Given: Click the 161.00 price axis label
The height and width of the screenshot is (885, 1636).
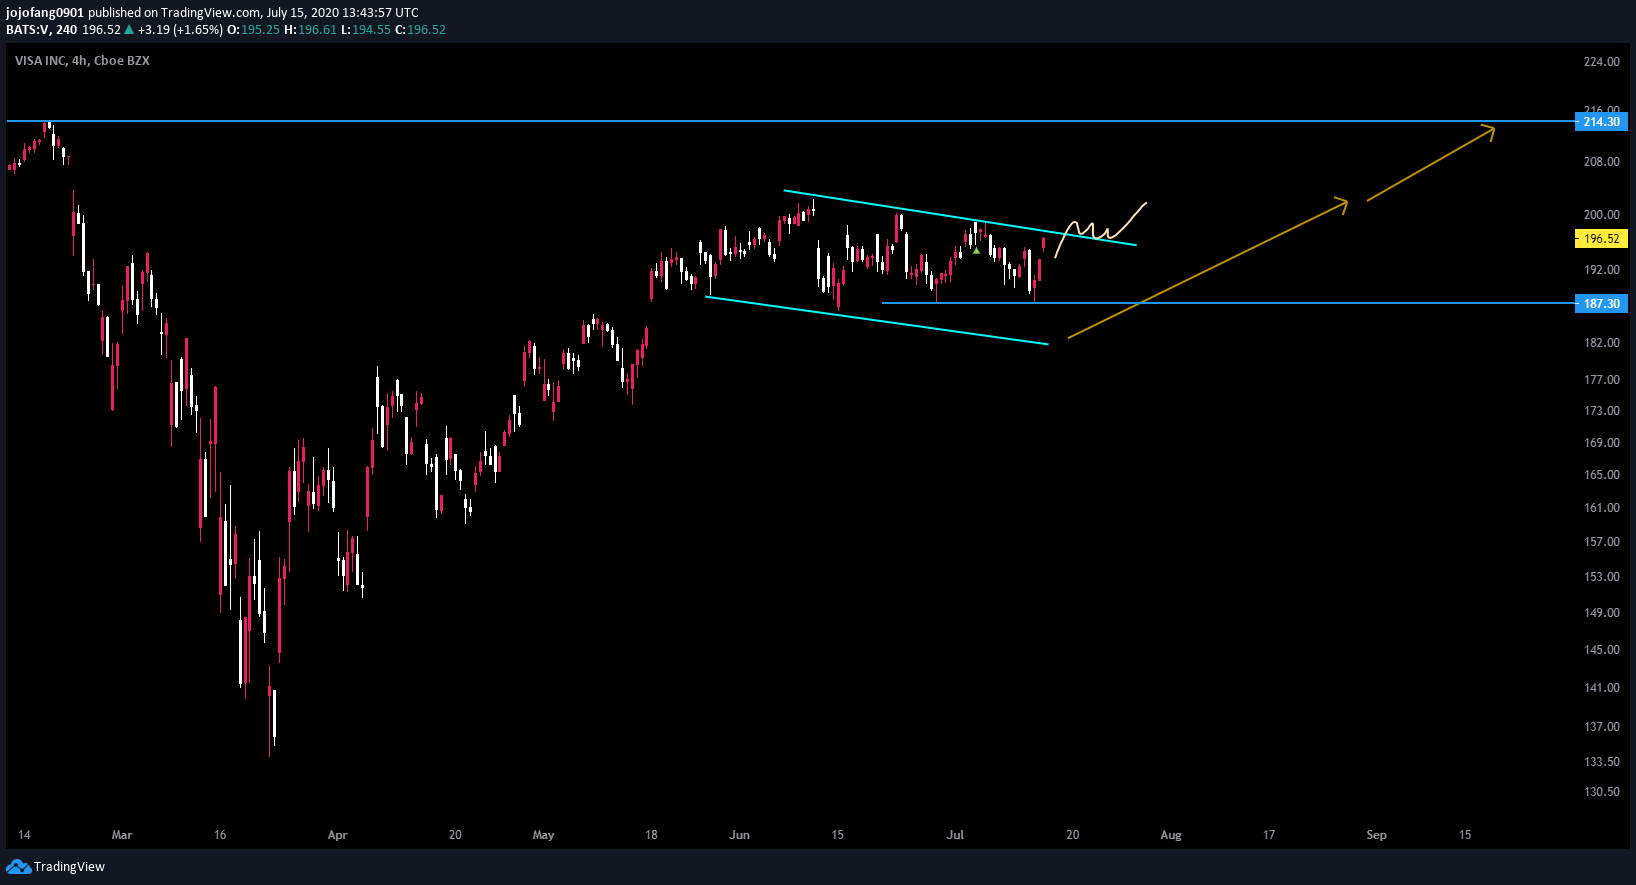Looking at the screenshot, I should [x=1601, y=508].
